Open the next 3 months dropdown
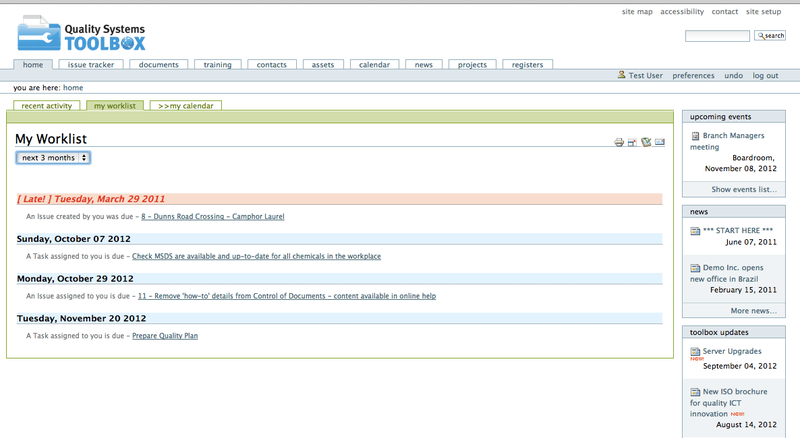This screenshot has height=438, width=800. pyautogui.click(x=53, y=158)
